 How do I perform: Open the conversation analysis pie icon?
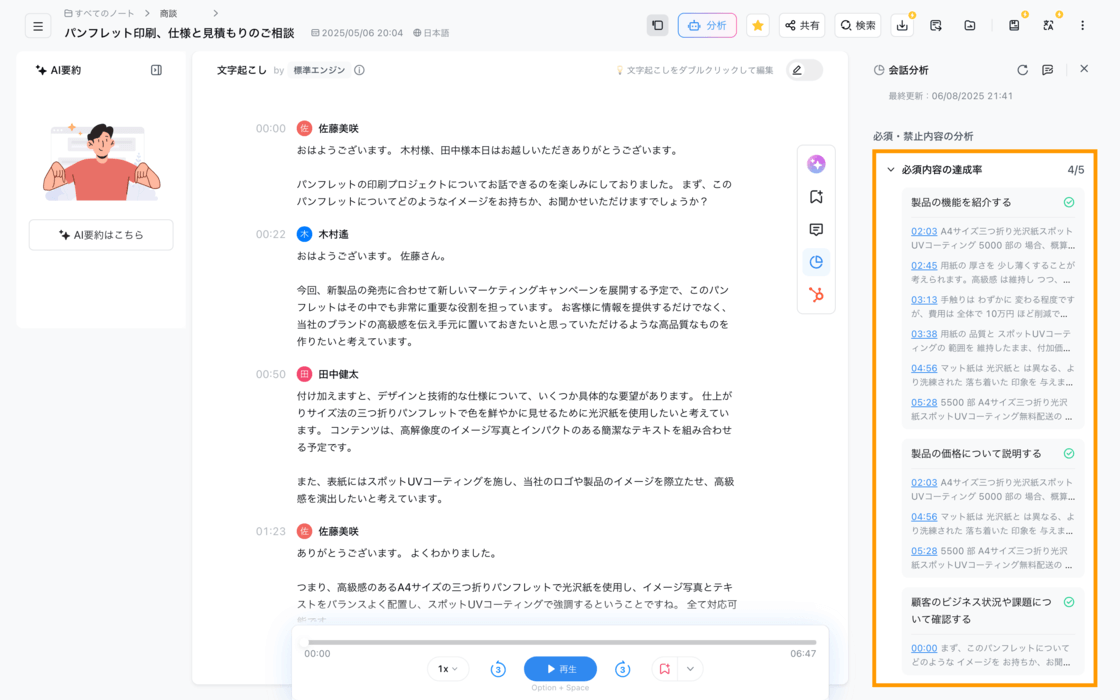816,262
